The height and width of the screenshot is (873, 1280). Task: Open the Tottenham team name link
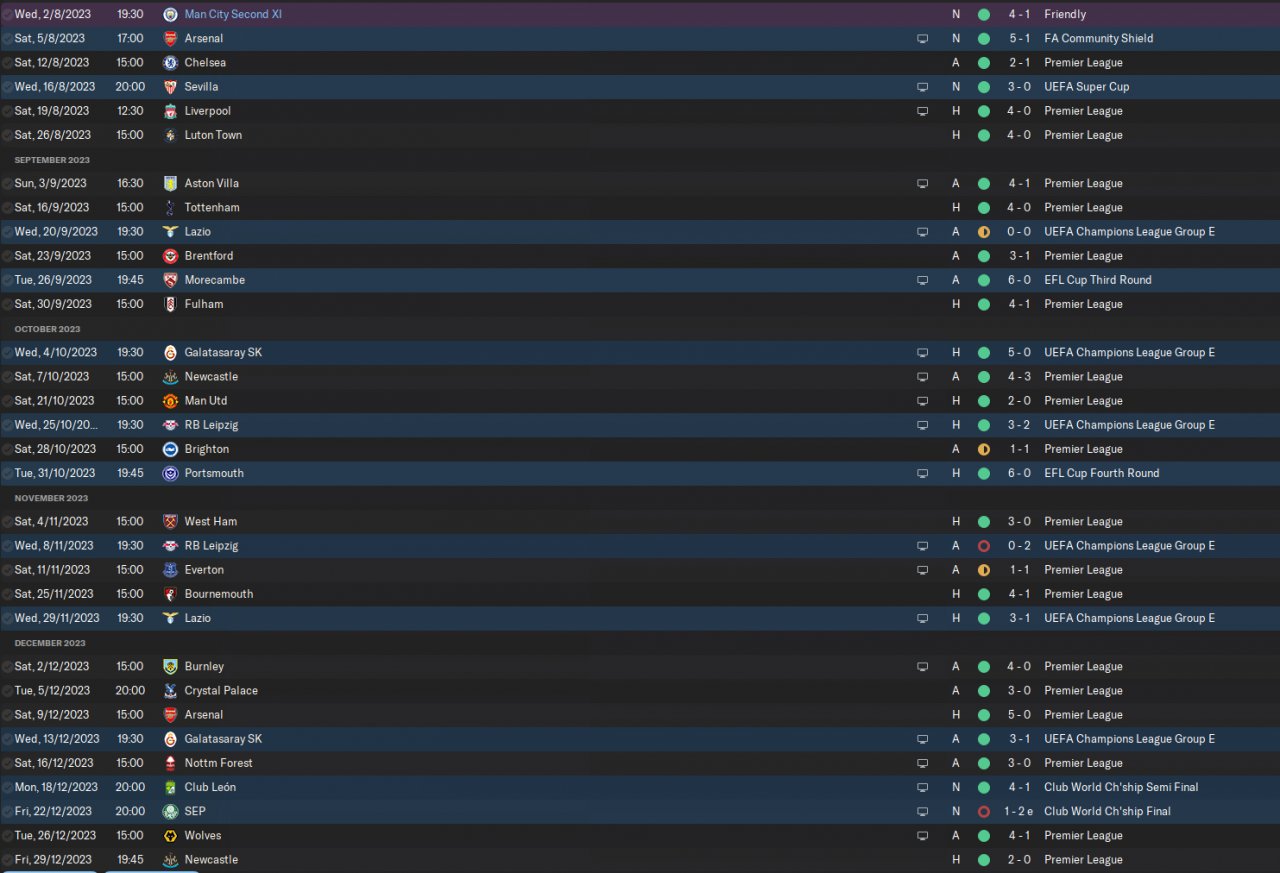tap(212, 207)
